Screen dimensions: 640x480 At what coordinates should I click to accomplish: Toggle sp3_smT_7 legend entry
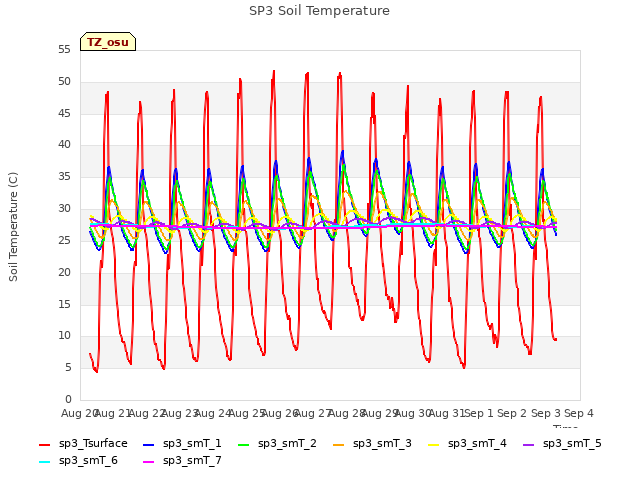[x=182, y=461]
